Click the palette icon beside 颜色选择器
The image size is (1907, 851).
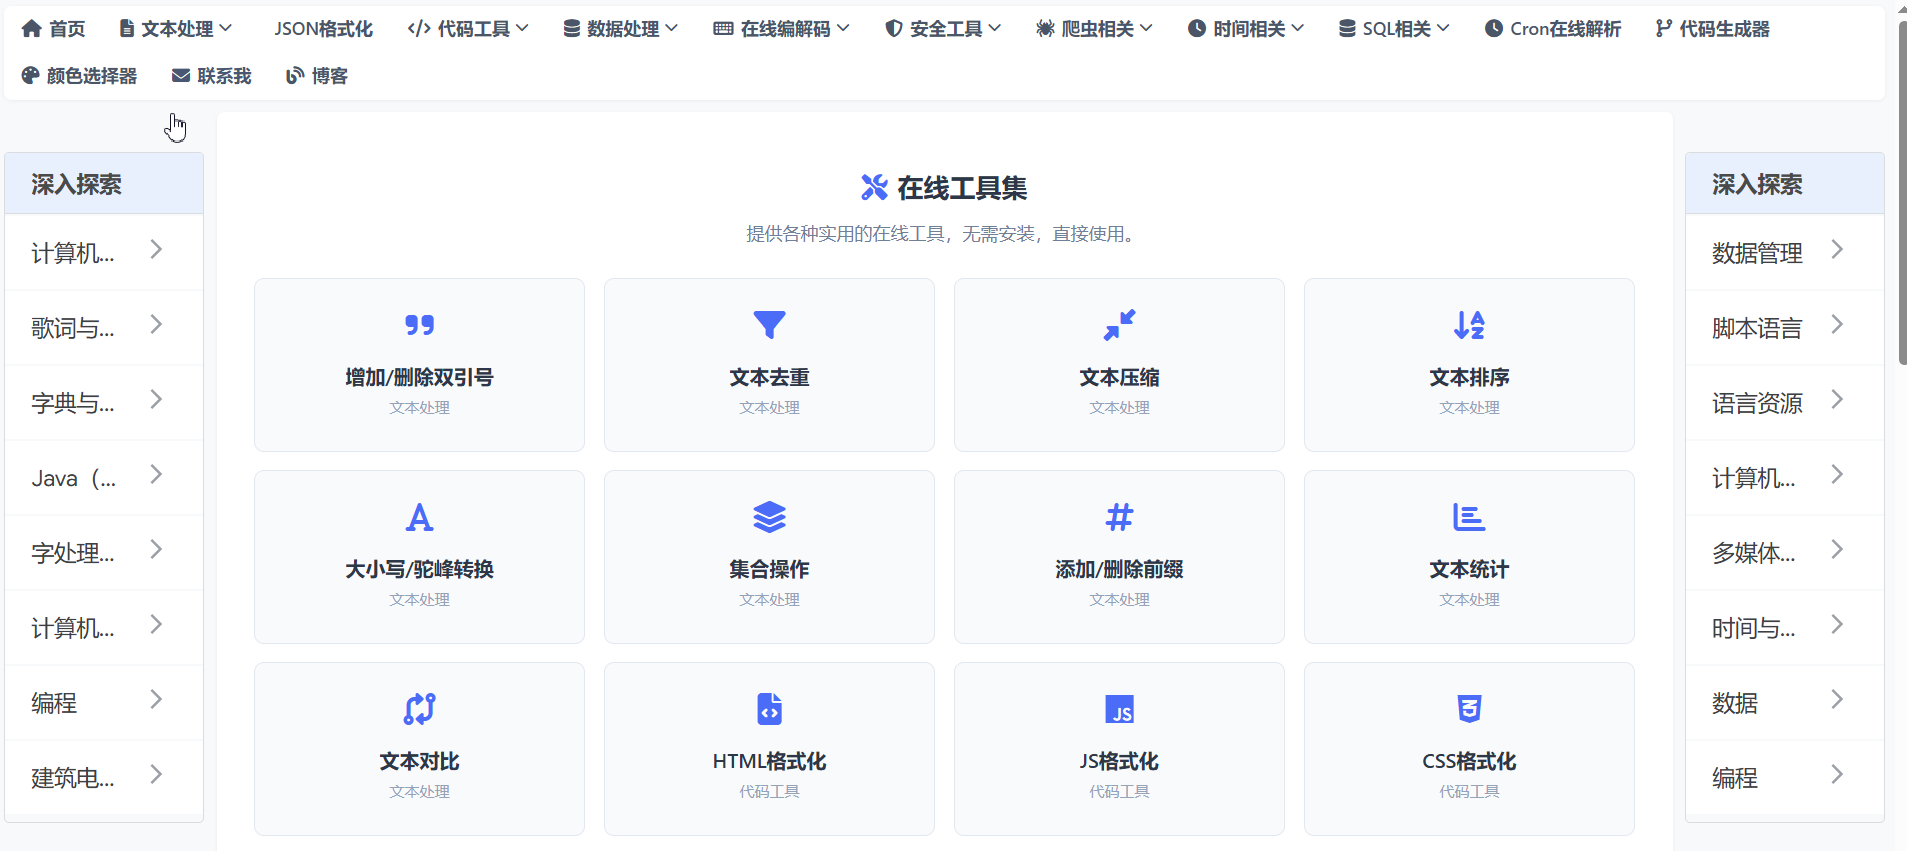[x=31, y=76]
